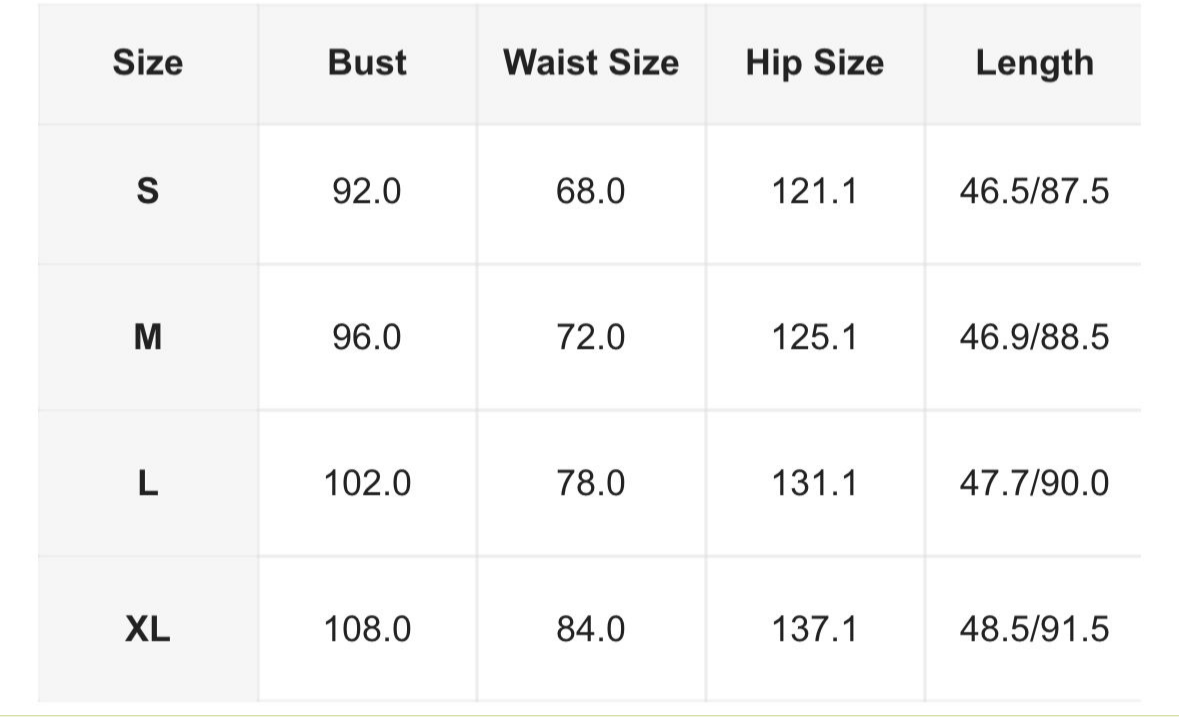Screen dimensions: 1179x717
Task: Click bust value 102.0
Action: click(x=367, y=483)
